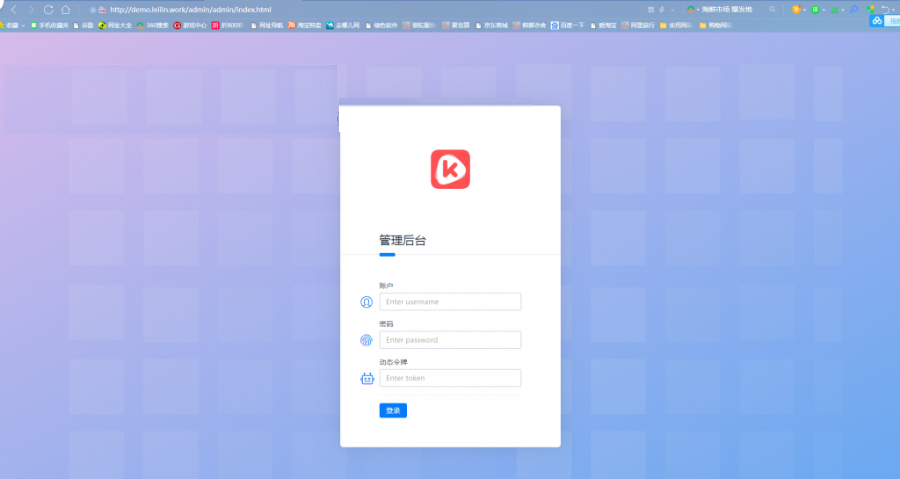Image resolution: width=900 pixels, height=479 pixels.
Task: Open the 游戏中心 bookmark
Action: 190,25
